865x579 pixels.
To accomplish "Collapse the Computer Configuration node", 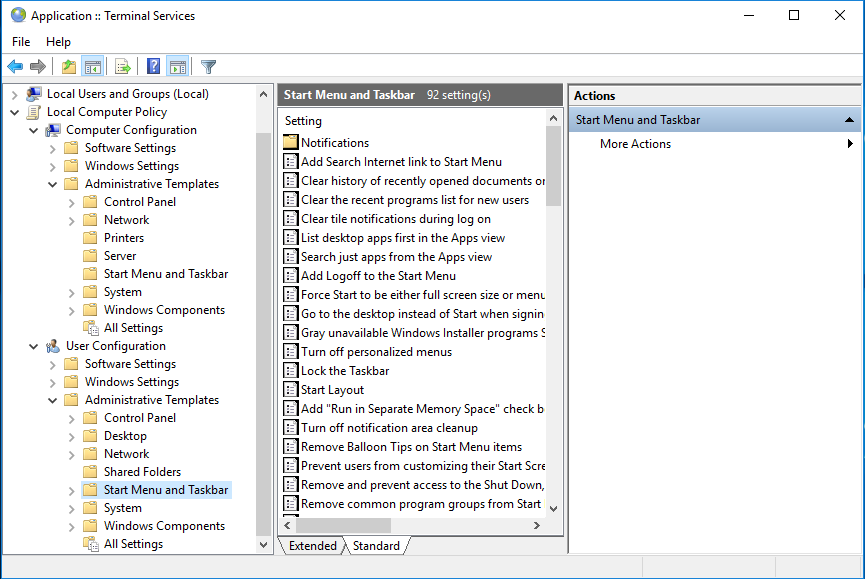I will coord(34,130).
